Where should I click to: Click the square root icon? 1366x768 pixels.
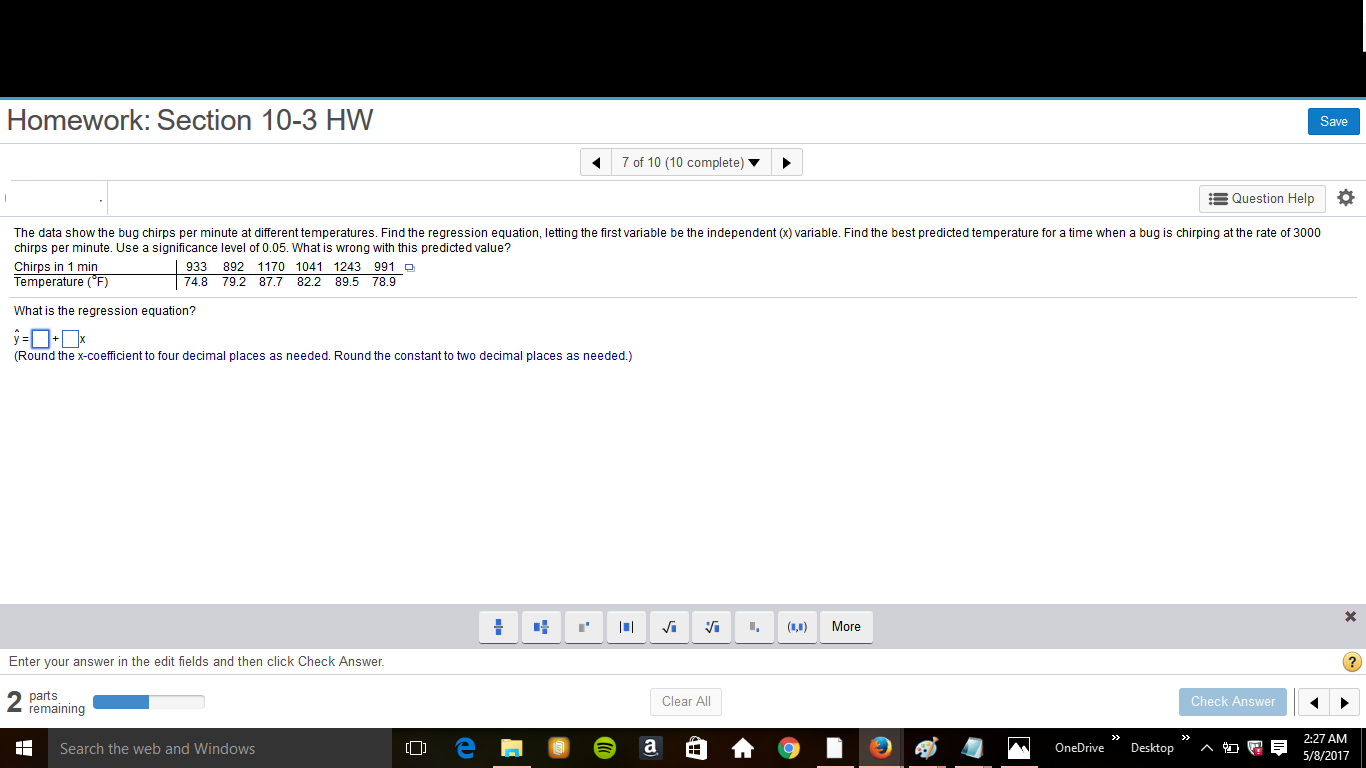669,627
